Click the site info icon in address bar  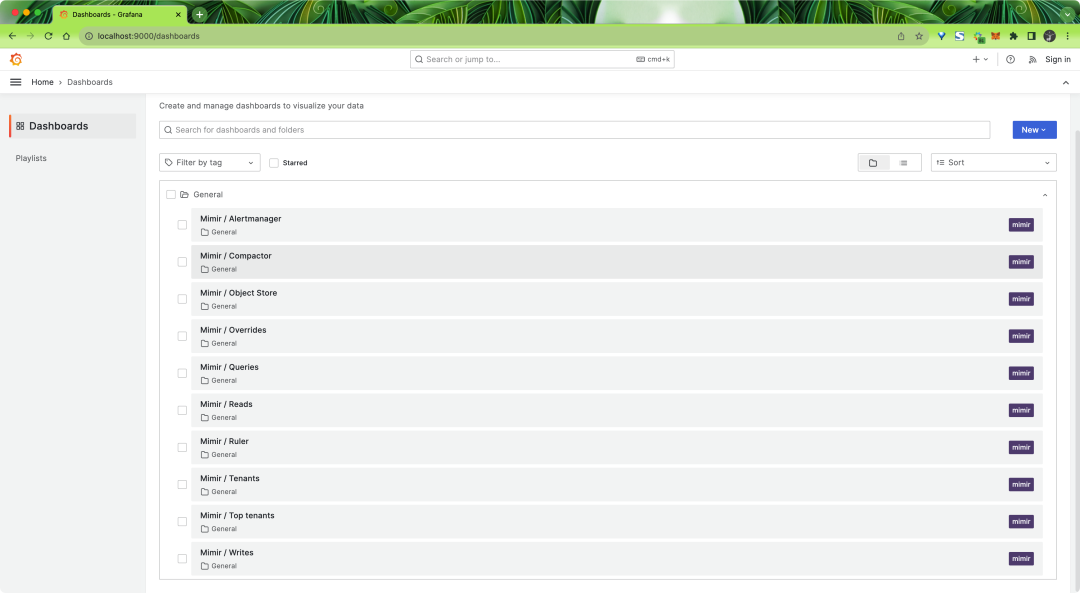pyautogui.click(x=88, y=36)
